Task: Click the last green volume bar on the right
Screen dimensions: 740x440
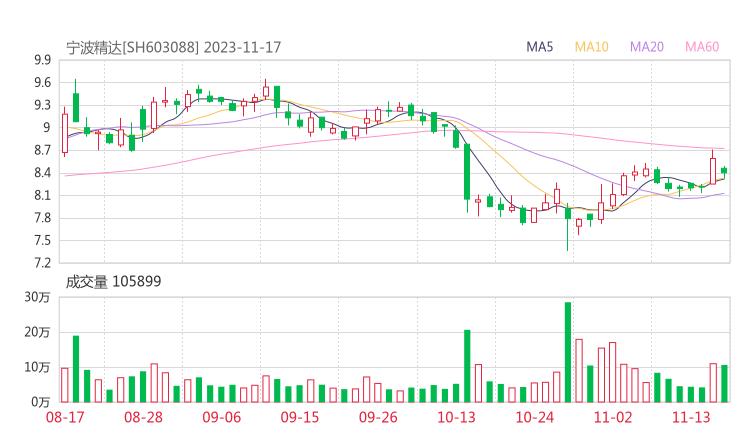Action: tap(724, 384)
